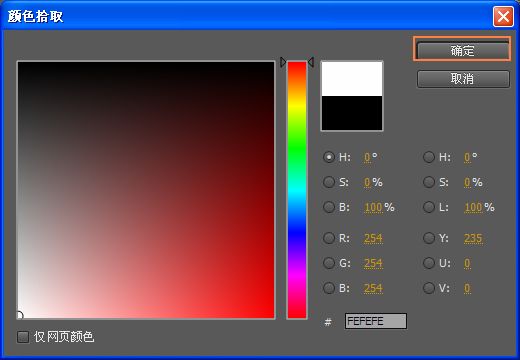Image resolution: width=520 pixels, height=360 pixels.
Task: Click the black original color swatch
Action: 352,113
